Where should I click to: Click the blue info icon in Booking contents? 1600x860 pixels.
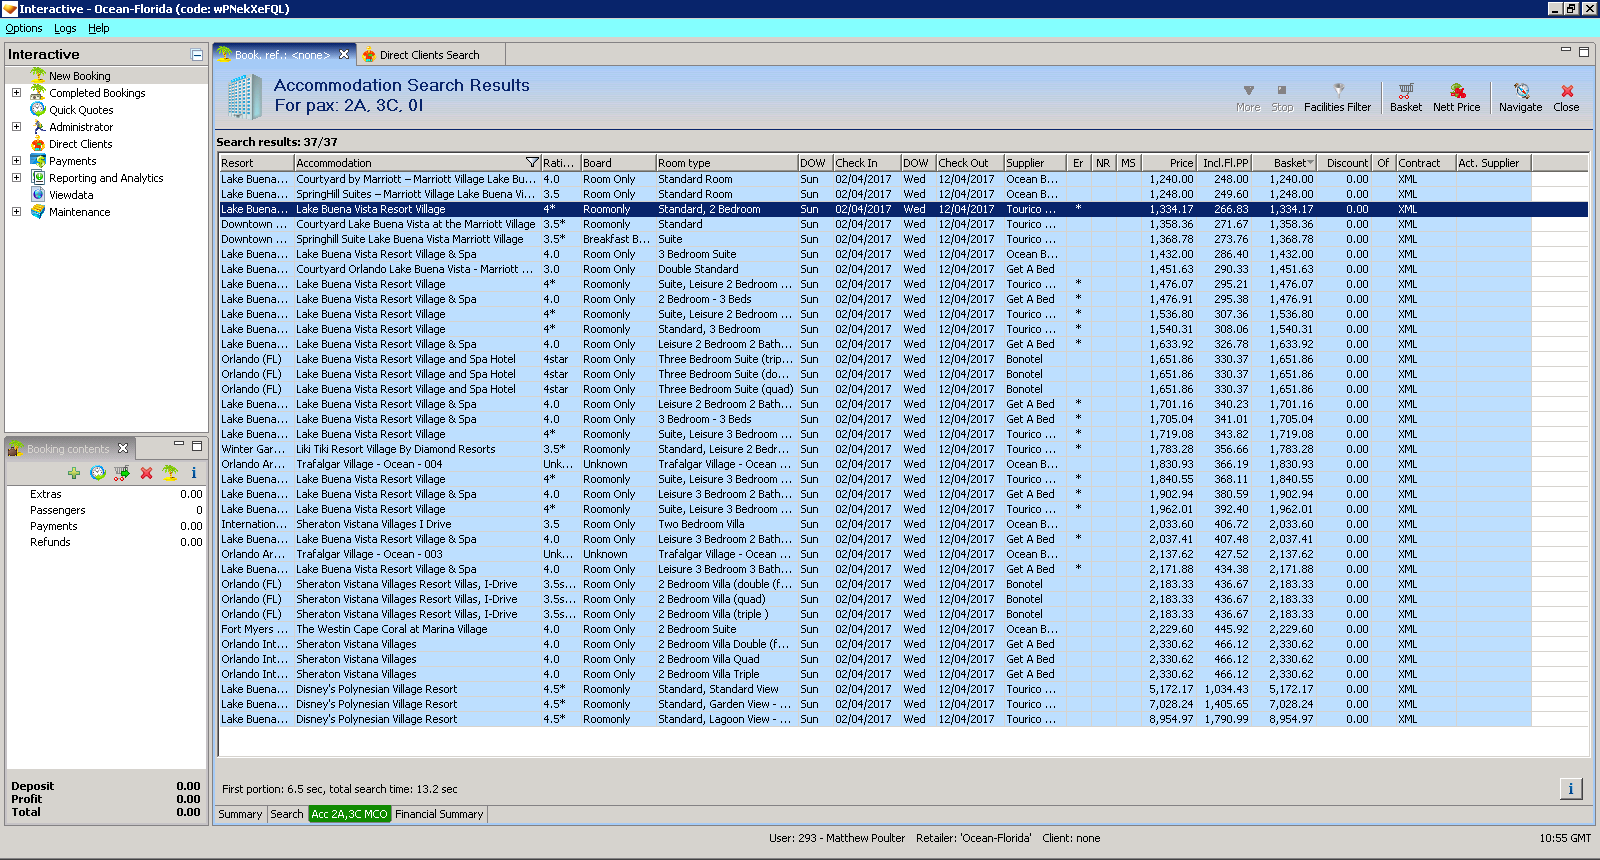click(194, 473)
